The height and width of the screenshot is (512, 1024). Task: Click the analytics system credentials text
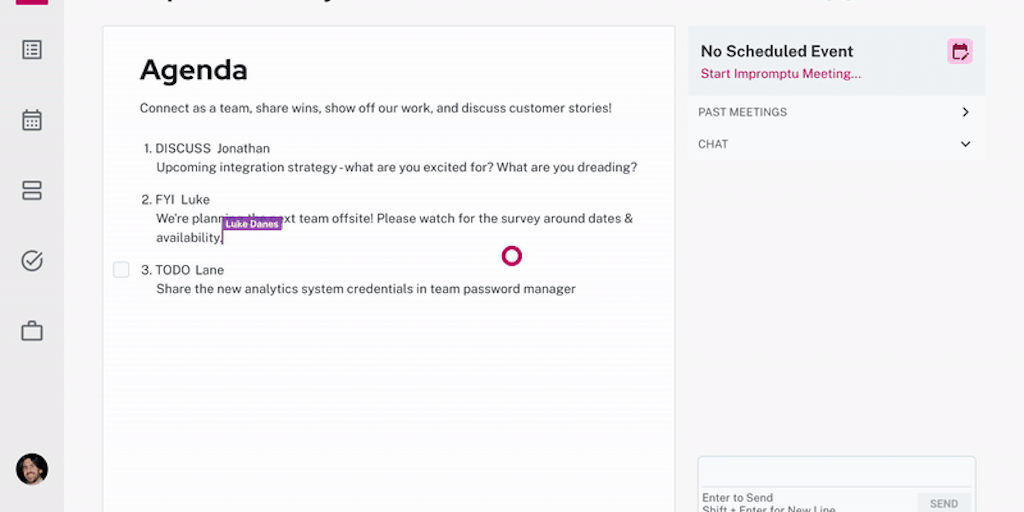click(366, 289)
